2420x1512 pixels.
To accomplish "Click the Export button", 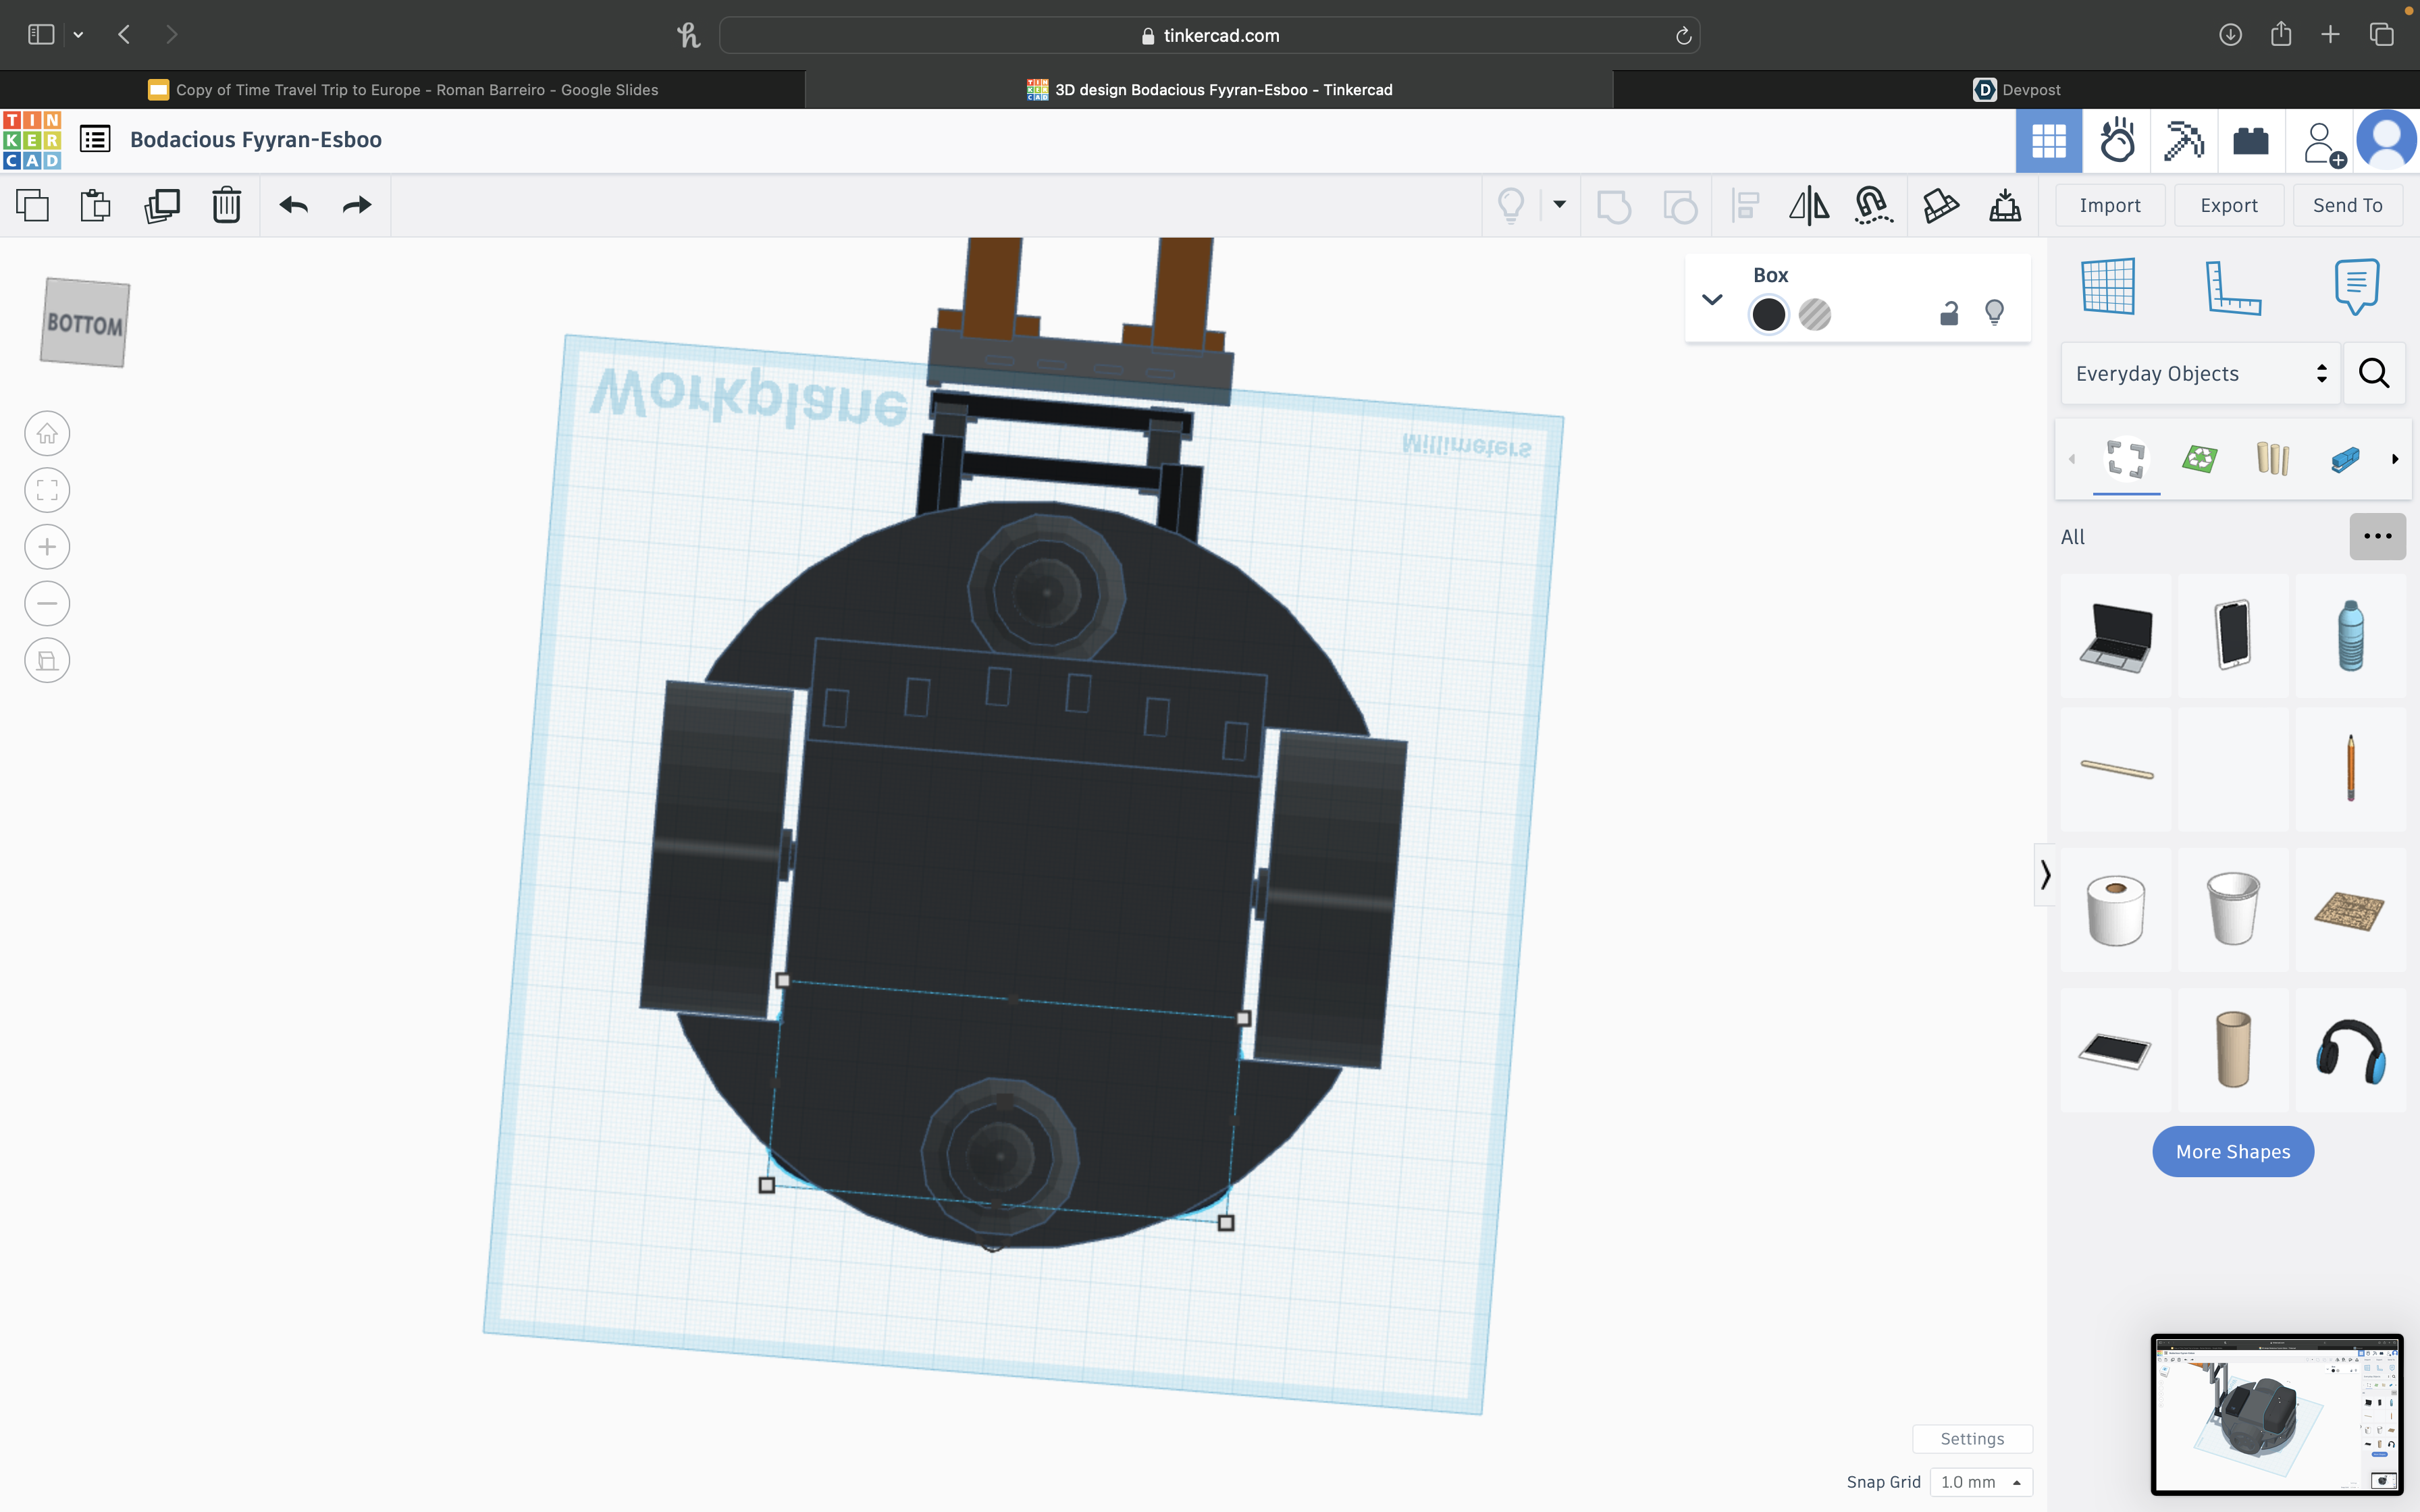I will point(2228,205).
